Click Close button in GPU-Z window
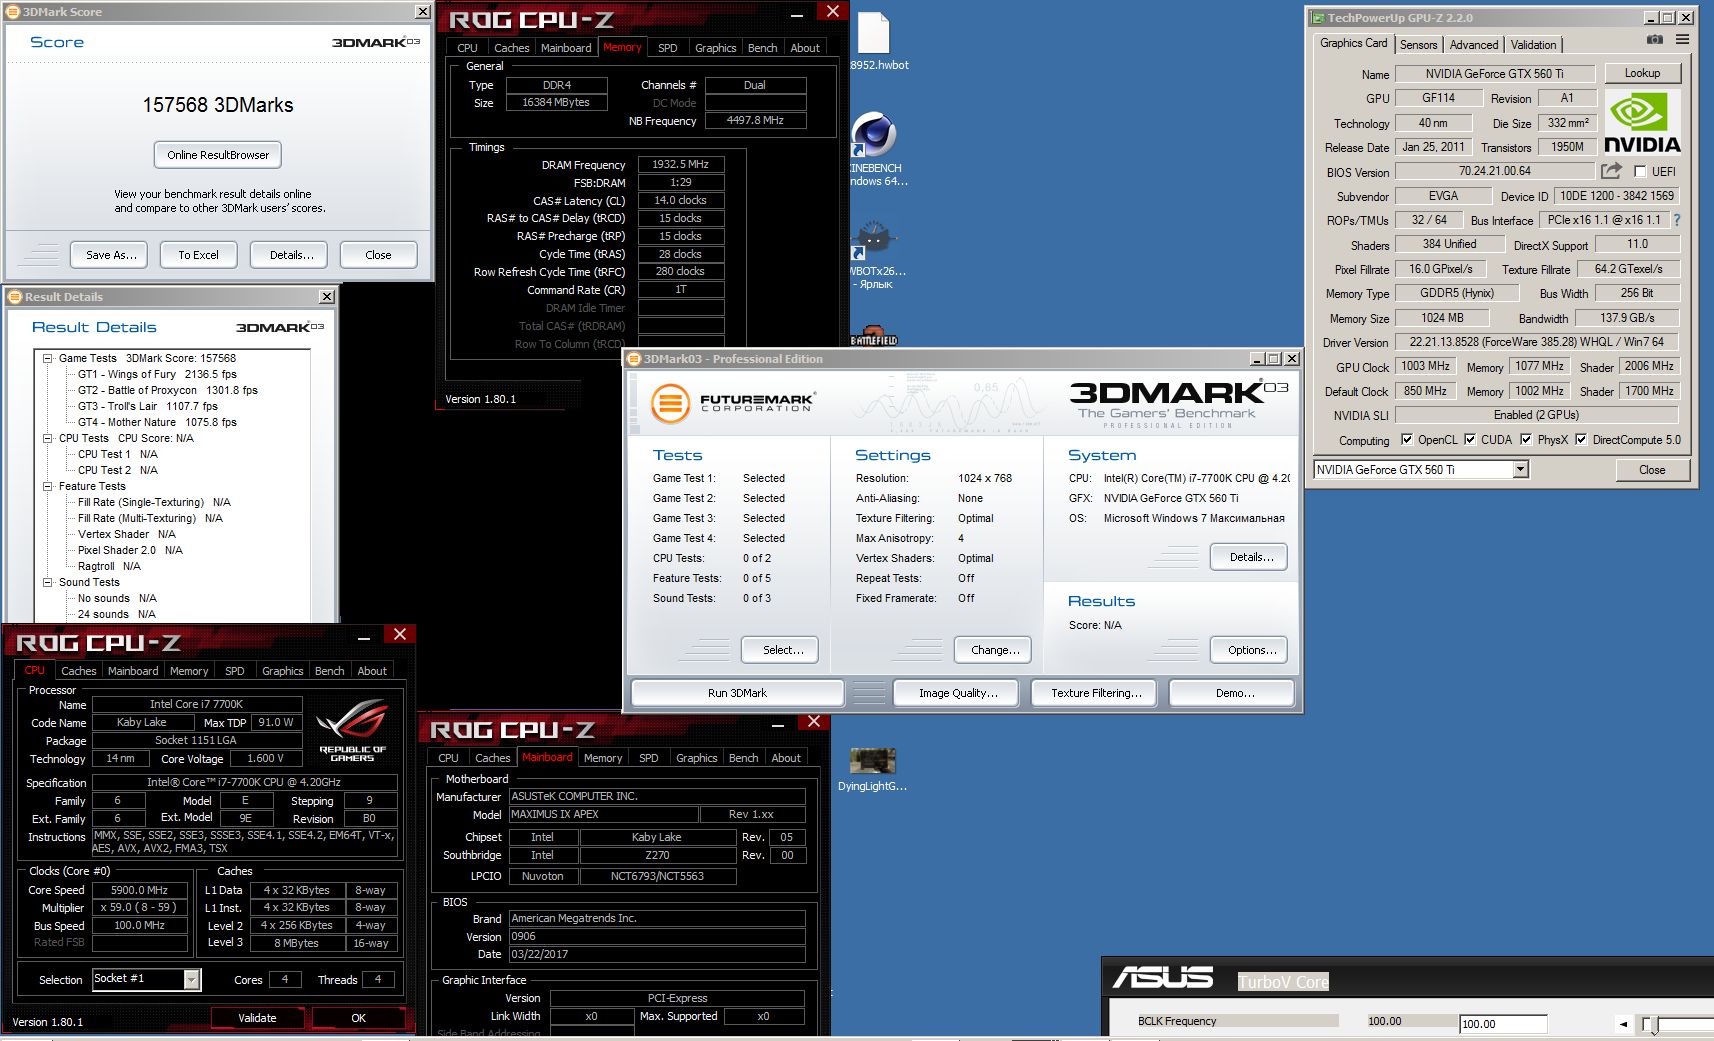The width and height of the screenshot is (1714, 1041). (x=1652, y=470)
